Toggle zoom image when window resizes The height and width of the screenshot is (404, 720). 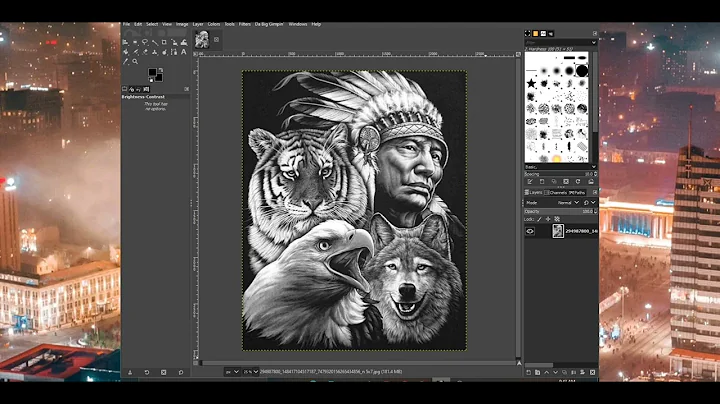coord(518,54)
